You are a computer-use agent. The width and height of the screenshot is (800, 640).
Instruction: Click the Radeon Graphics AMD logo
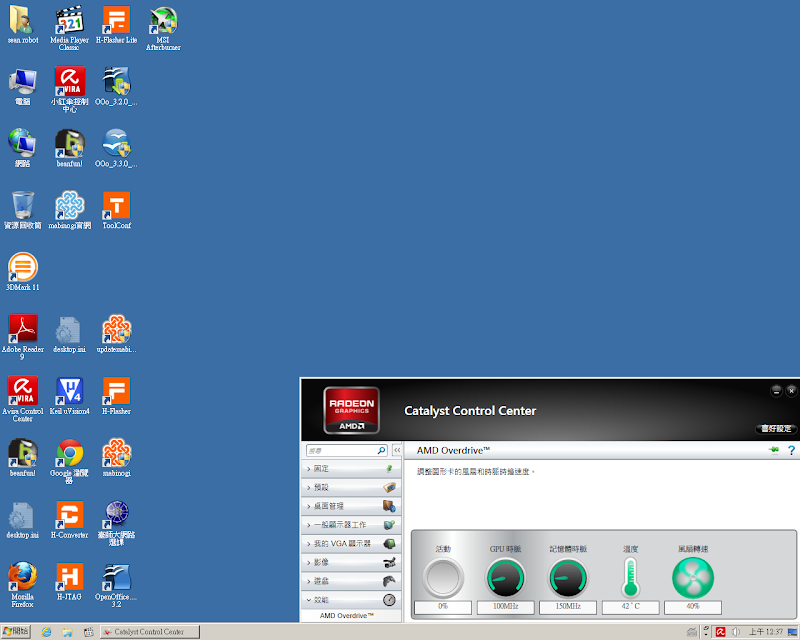pos(352,410)
